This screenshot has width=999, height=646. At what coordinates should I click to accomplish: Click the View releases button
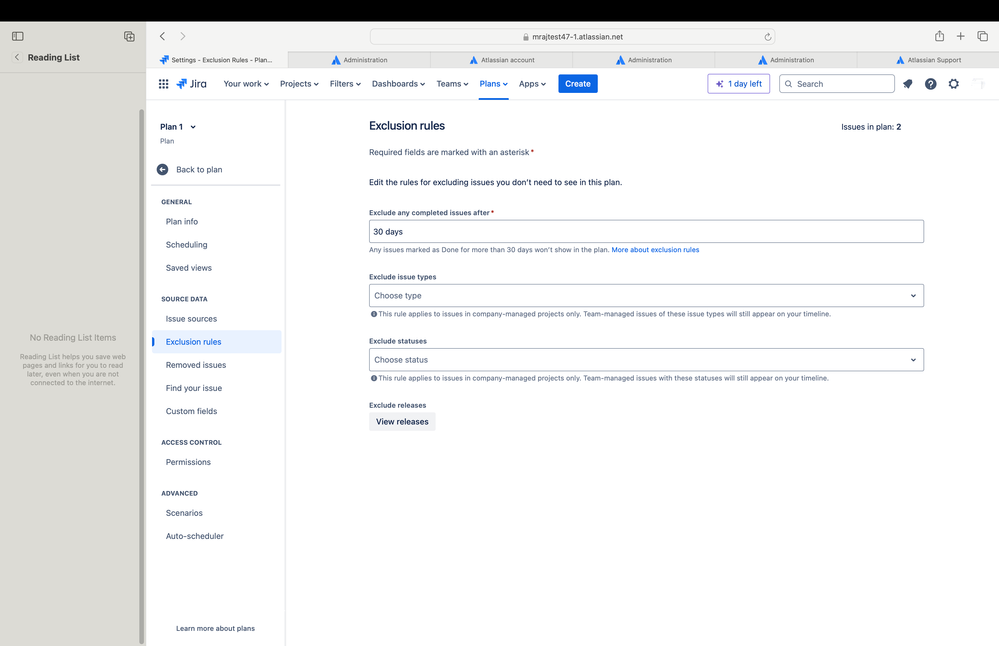(402, 422)
